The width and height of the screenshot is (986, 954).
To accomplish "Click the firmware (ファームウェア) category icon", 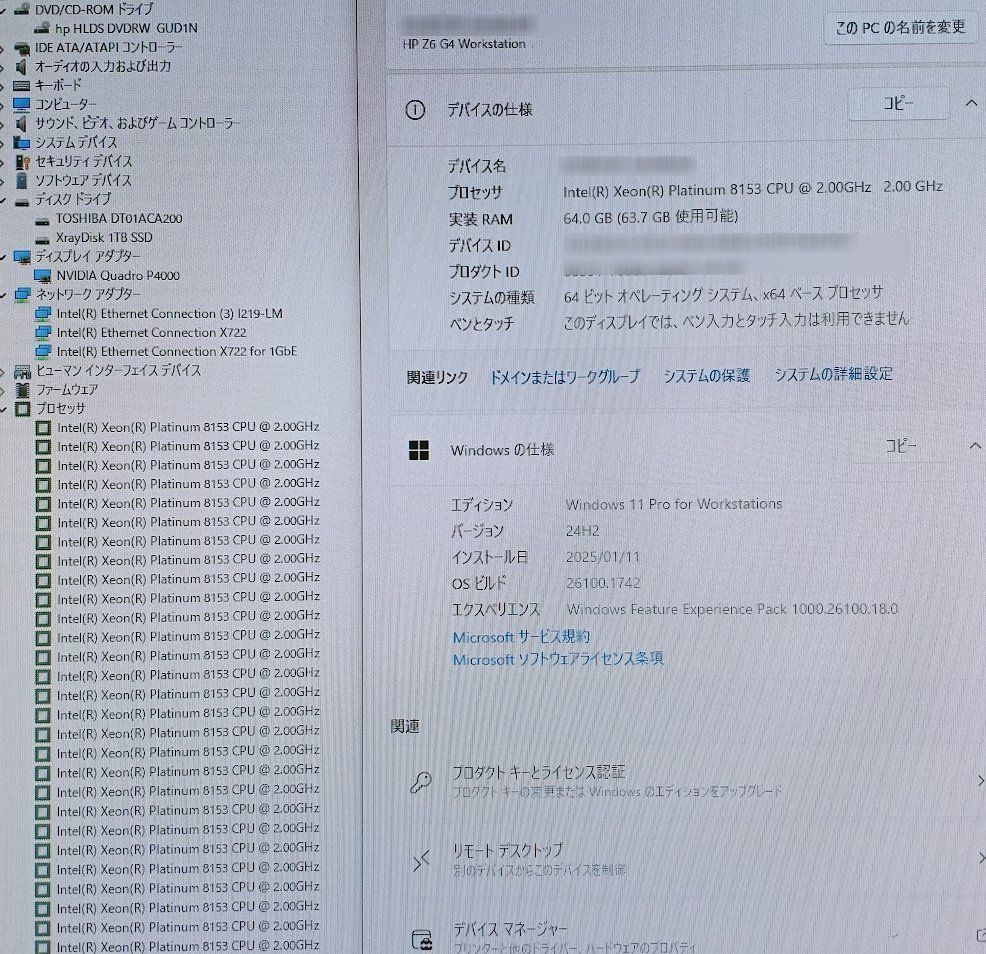I will (23, 390).
